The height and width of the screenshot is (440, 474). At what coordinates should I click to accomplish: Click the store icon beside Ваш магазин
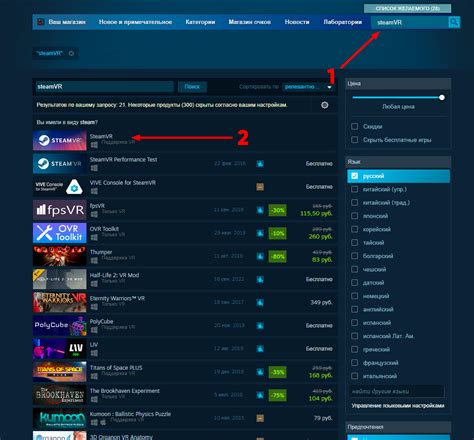[x=40, y=22]
